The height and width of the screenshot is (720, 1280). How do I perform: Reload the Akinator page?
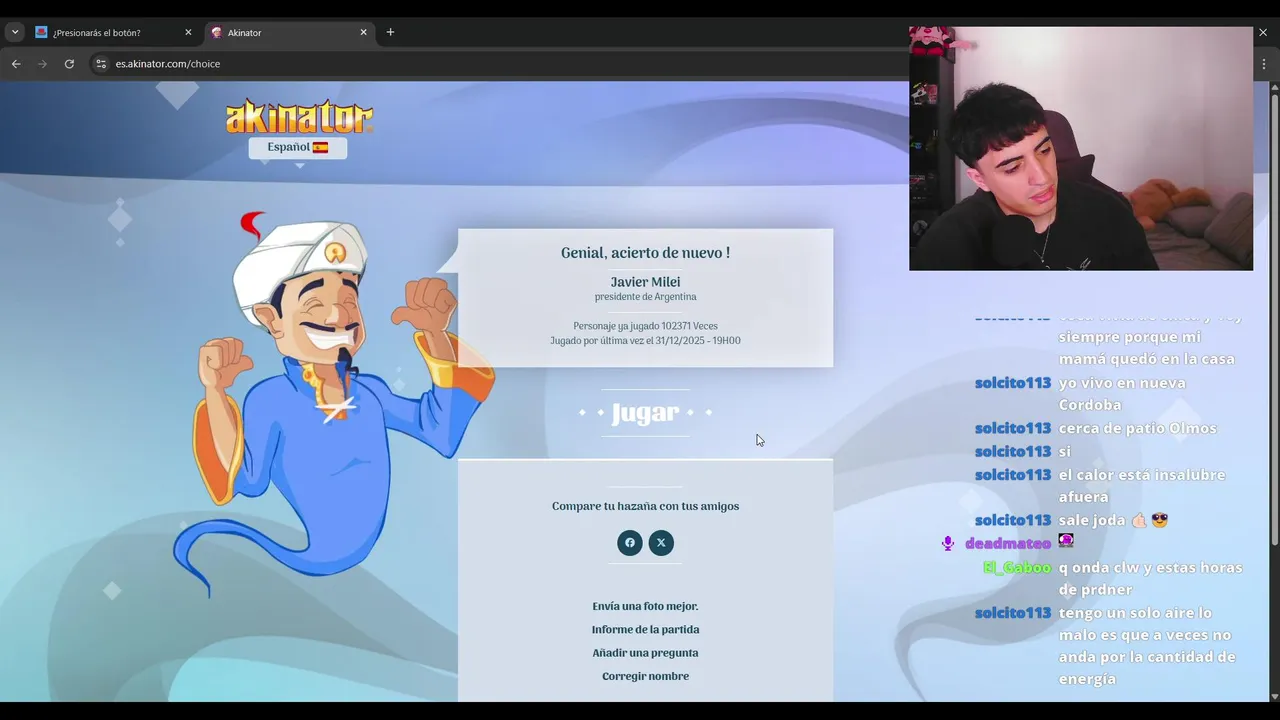(x=69, y=64)
